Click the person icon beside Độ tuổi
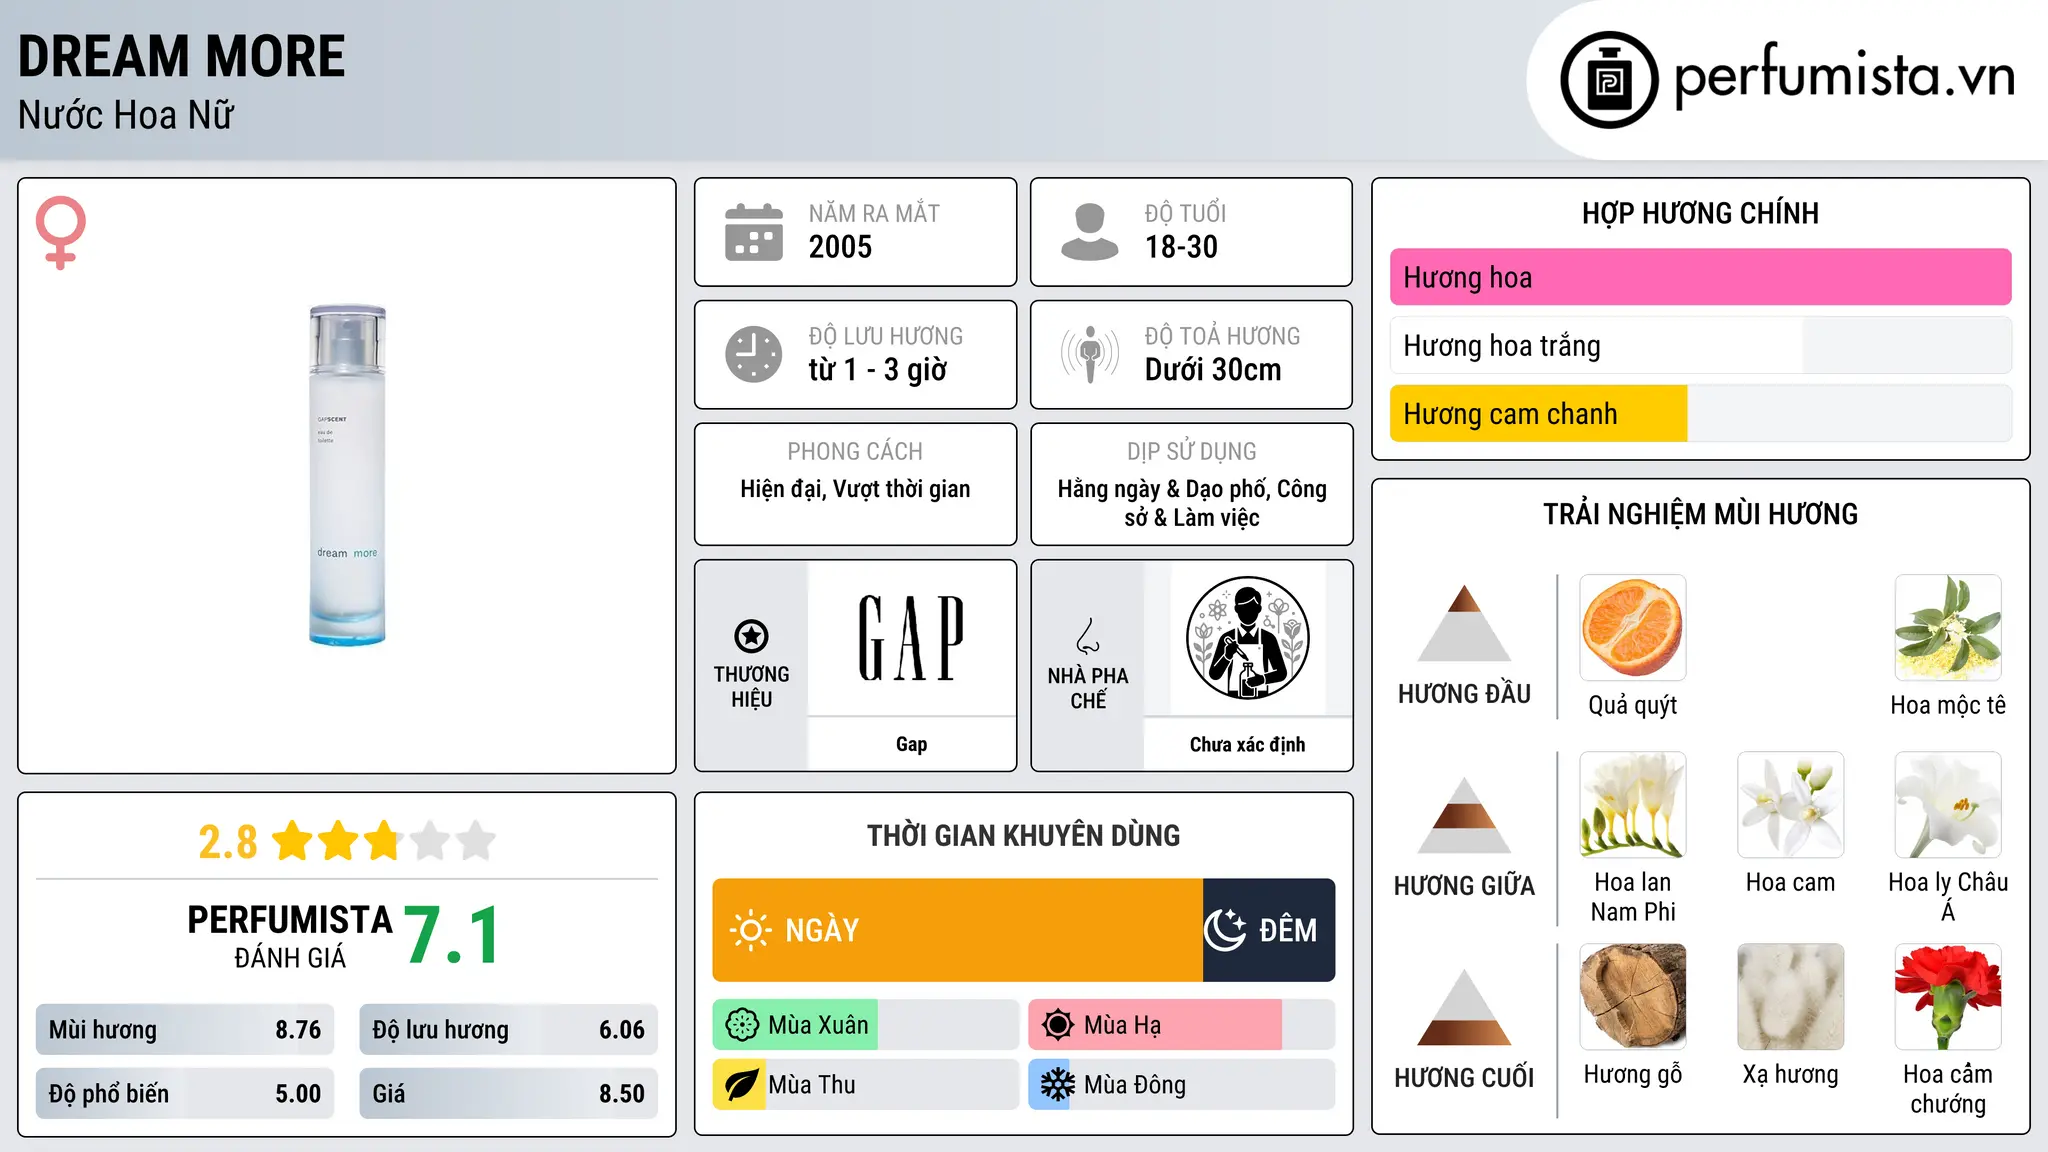Screen dimensions: 2048x1152 (x=1089, y=232)
